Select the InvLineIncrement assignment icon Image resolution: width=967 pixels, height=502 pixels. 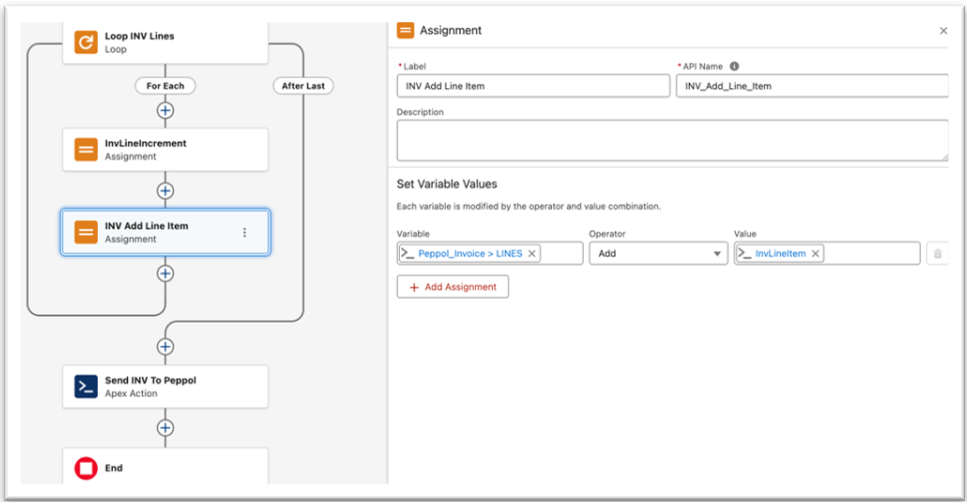(85, 150)
